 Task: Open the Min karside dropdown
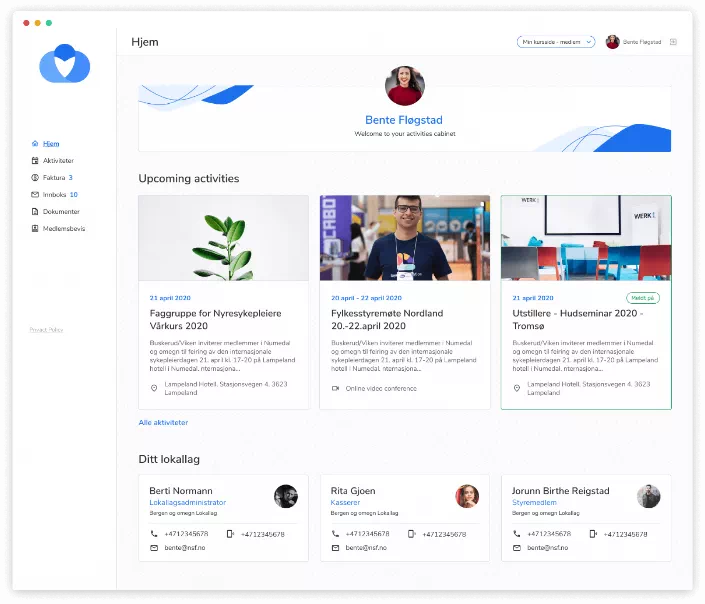556,42
